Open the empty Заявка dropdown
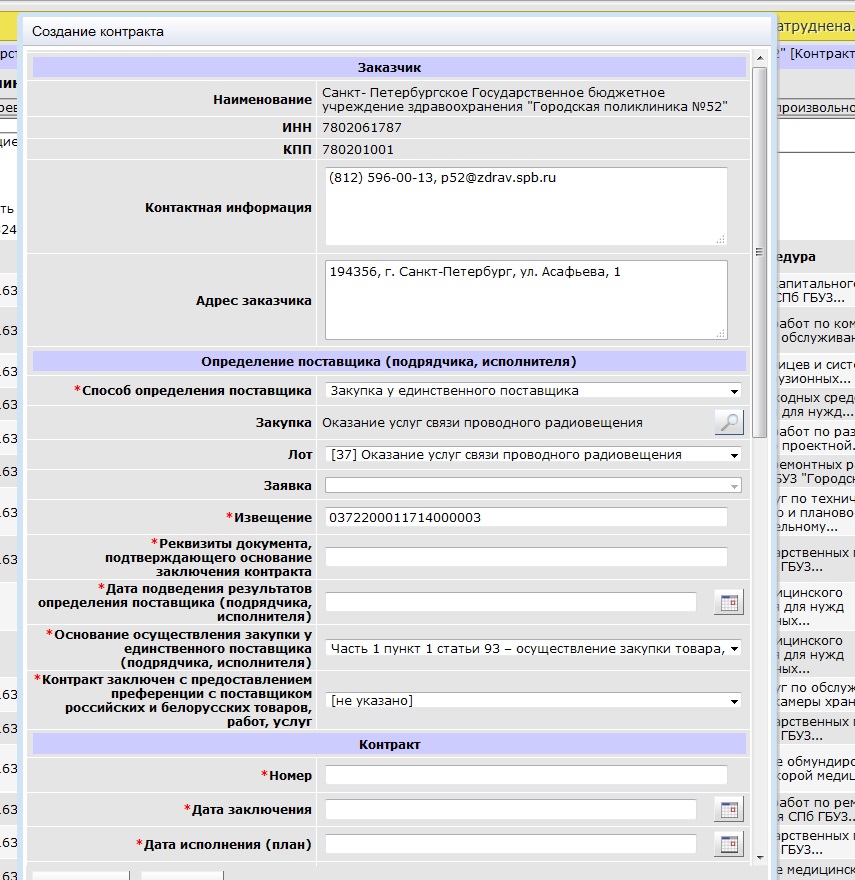Viewport: 855px width, 880px height. click(533, 485)
